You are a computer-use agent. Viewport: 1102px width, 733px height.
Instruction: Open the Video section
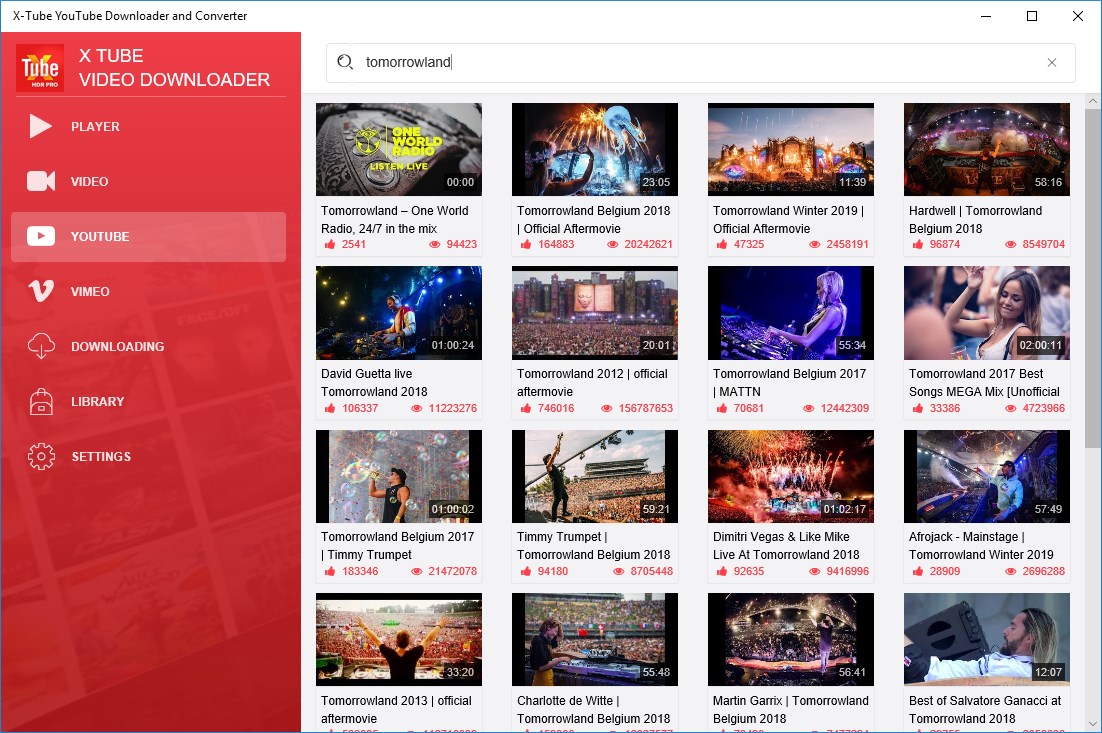click(x=148, y=181)
